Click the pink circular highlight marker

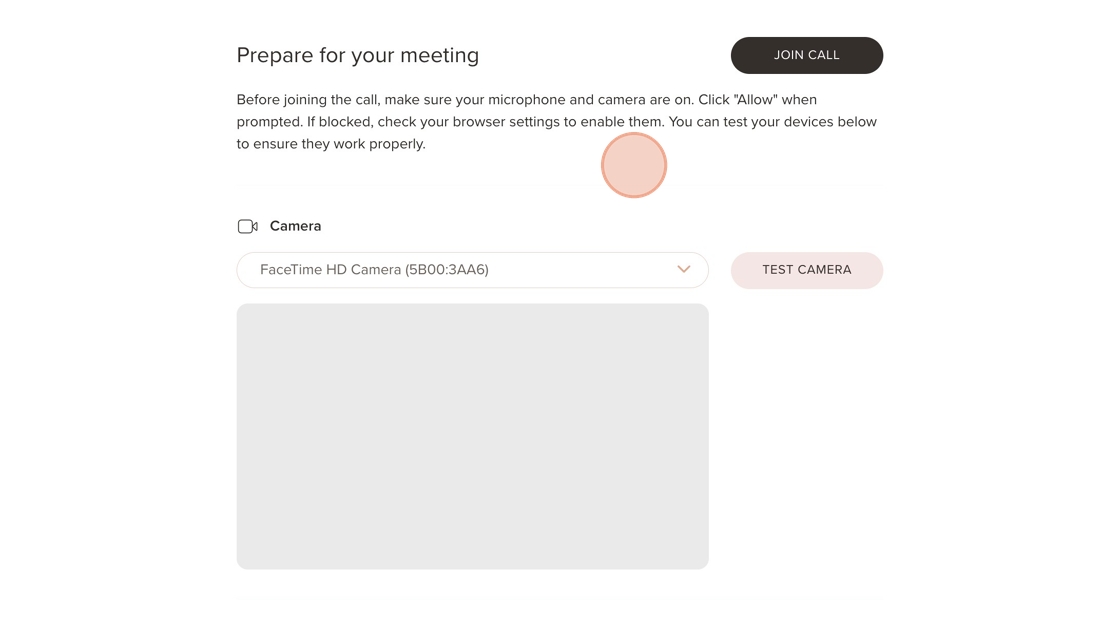[x=633, y=165]
